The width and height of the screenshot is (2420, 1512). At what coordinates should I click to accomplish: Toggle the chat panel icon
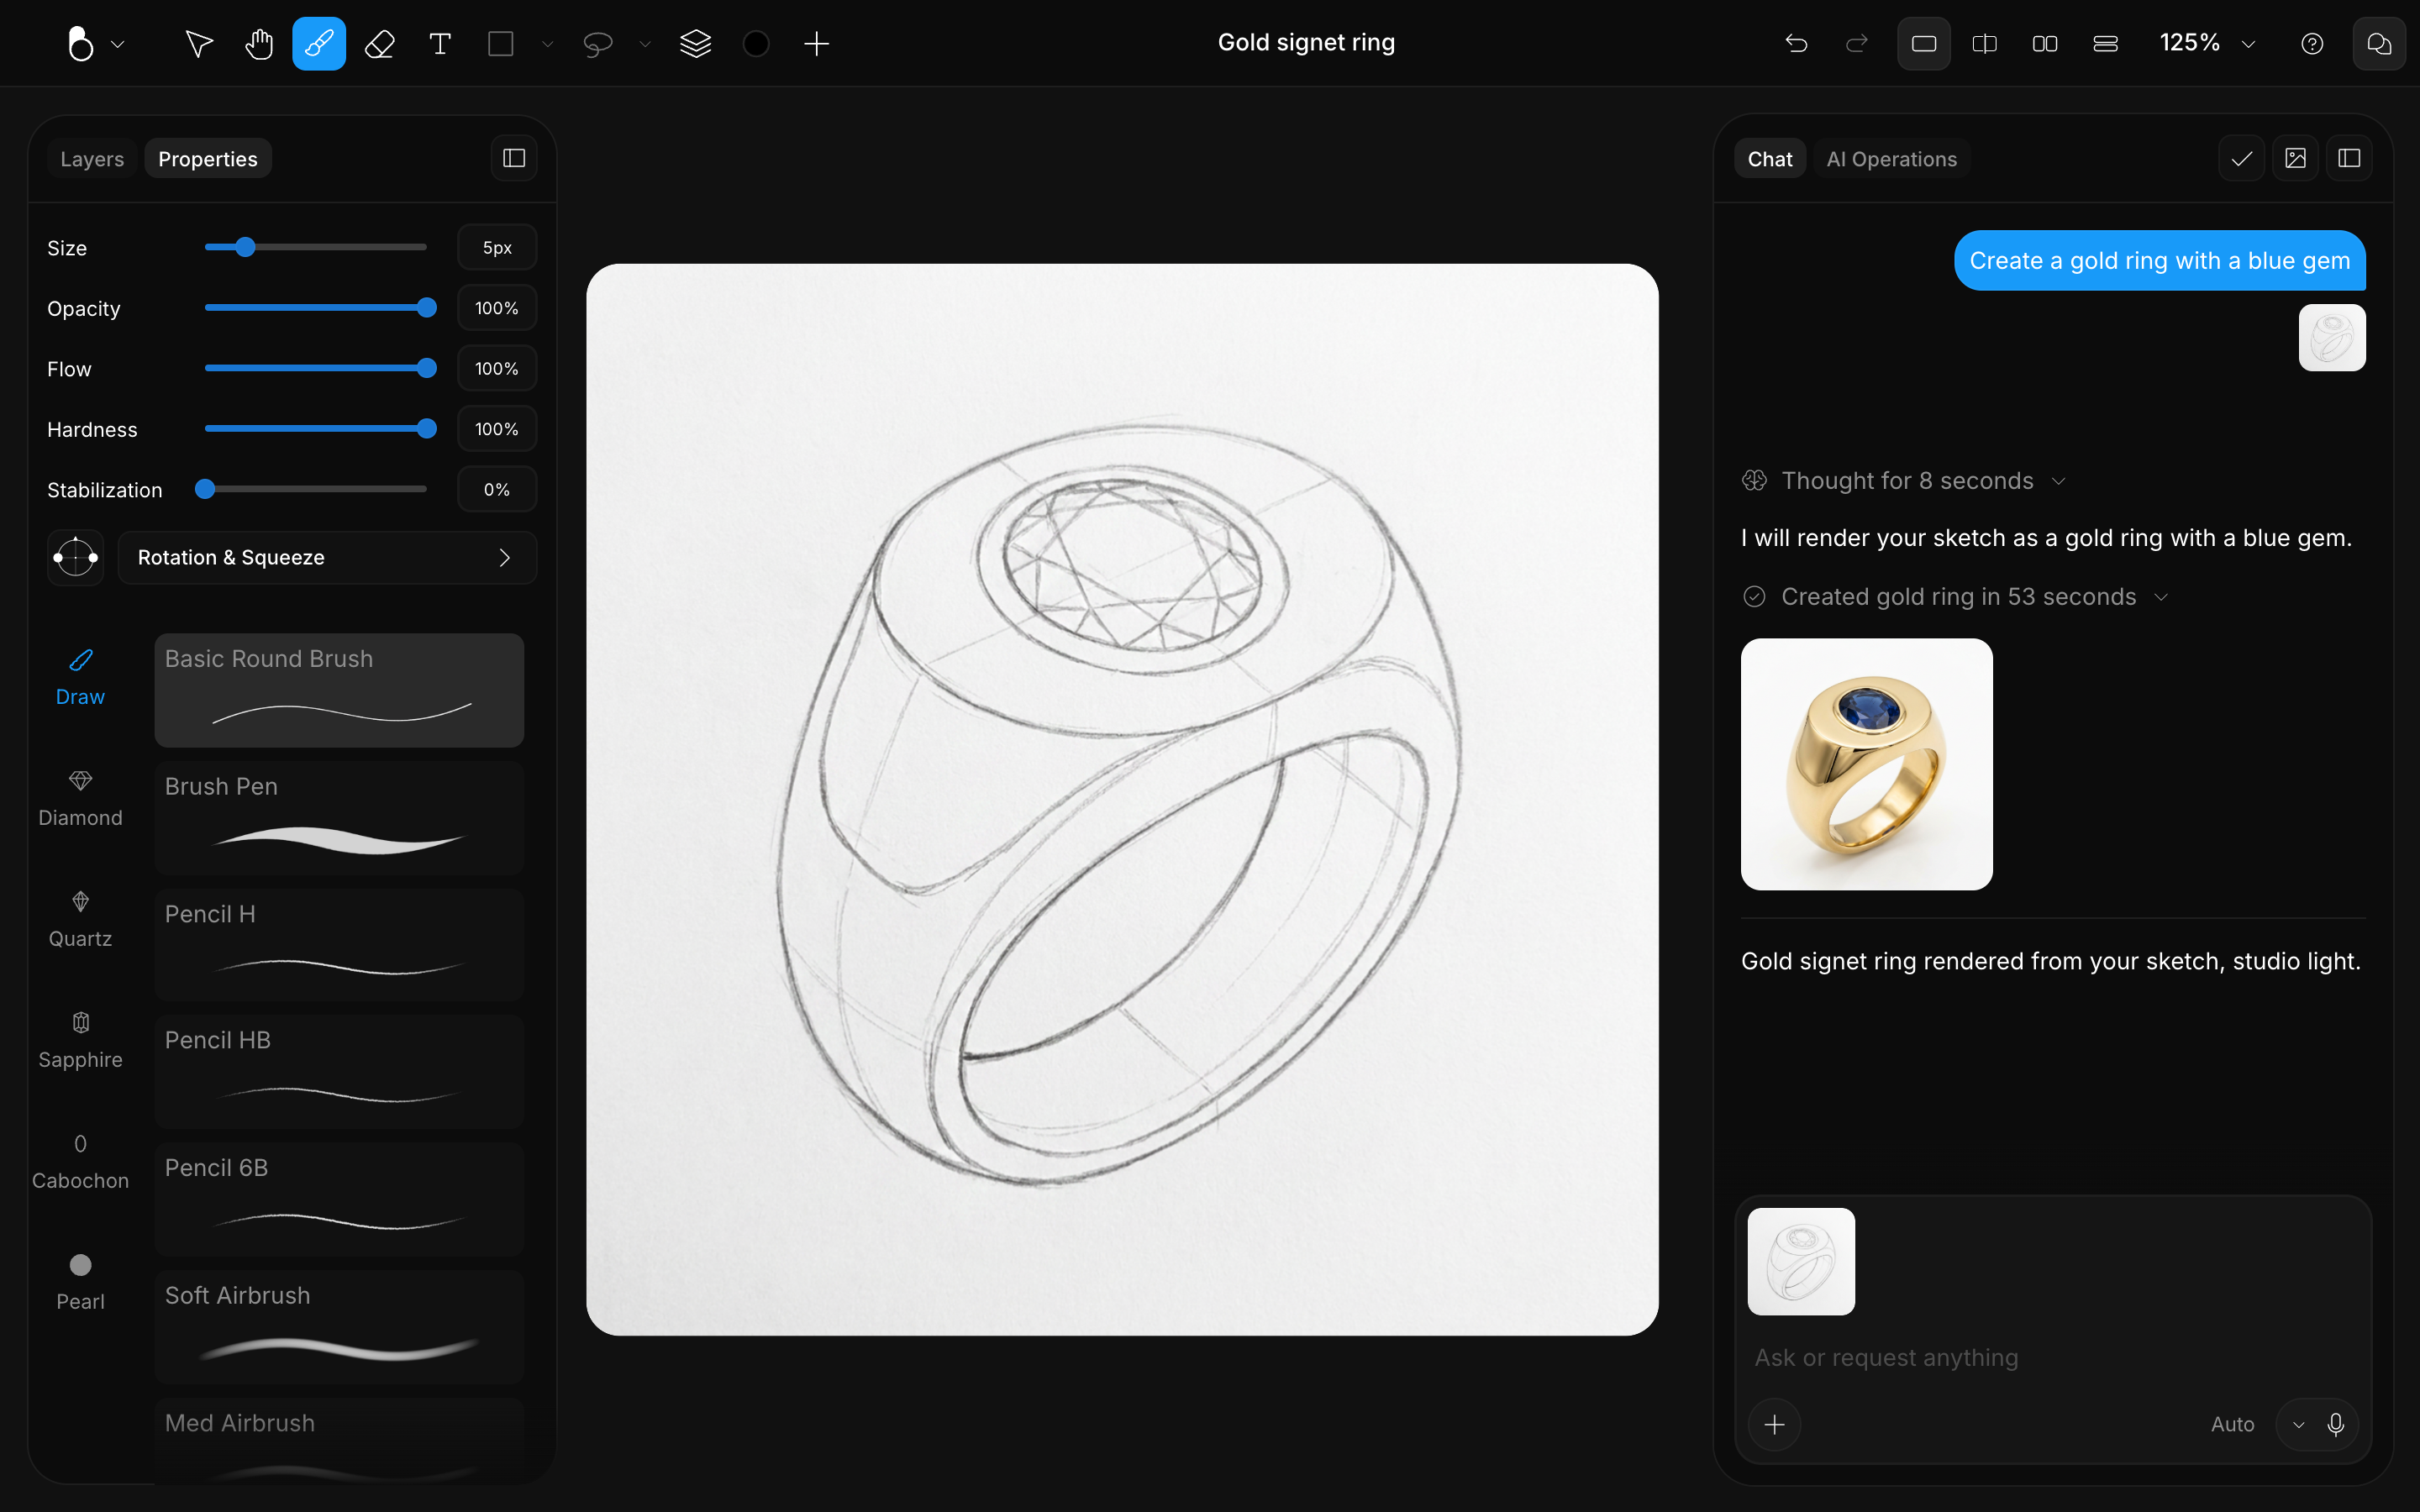click(2379, 43)
